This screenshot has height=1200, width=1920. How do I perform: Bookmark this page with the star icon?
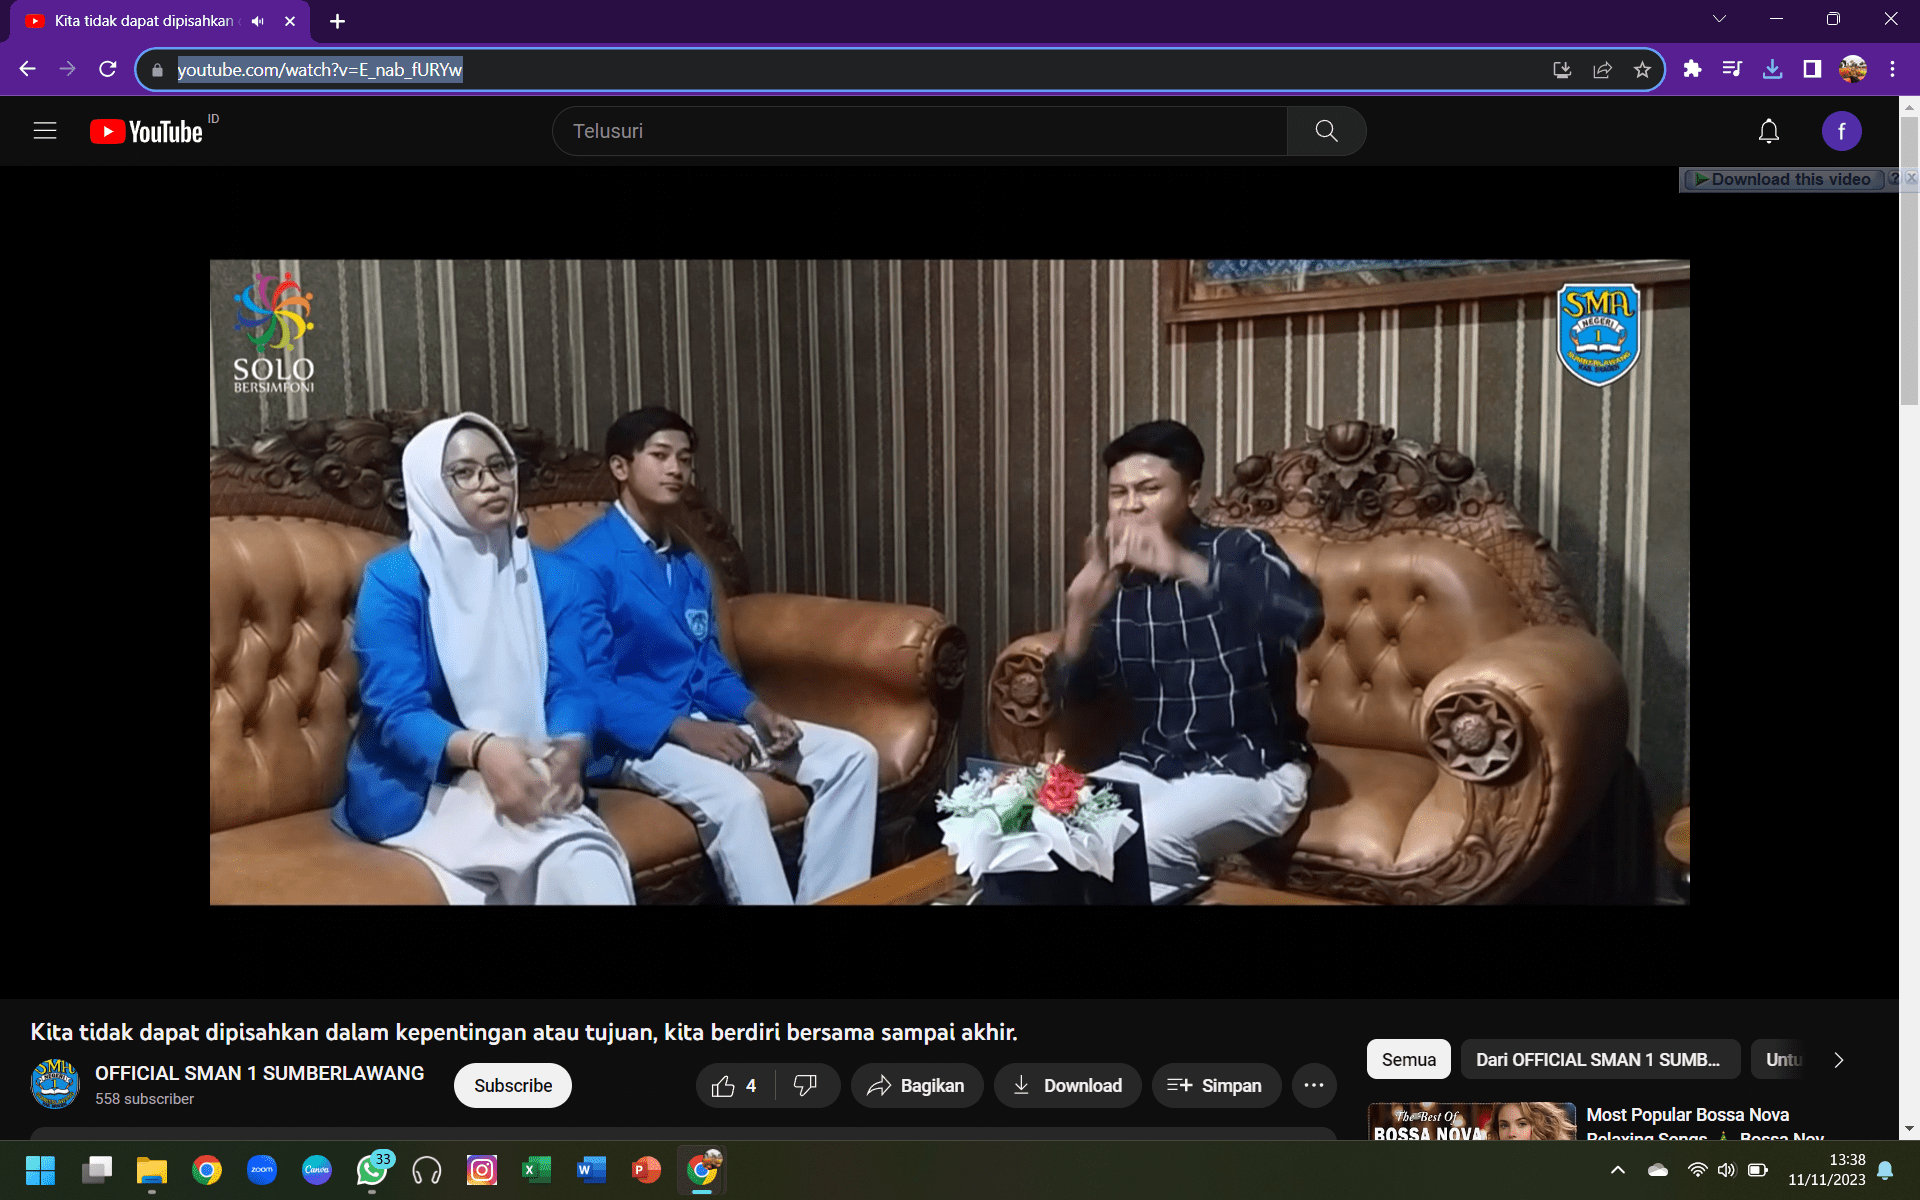1642,69
